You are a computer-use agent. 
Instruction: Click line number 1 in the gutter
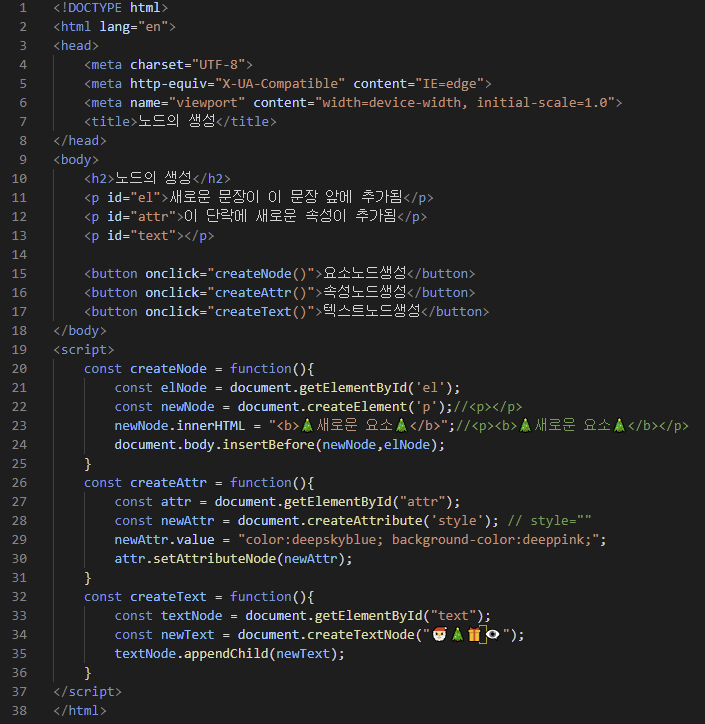(x=23, y=8)
